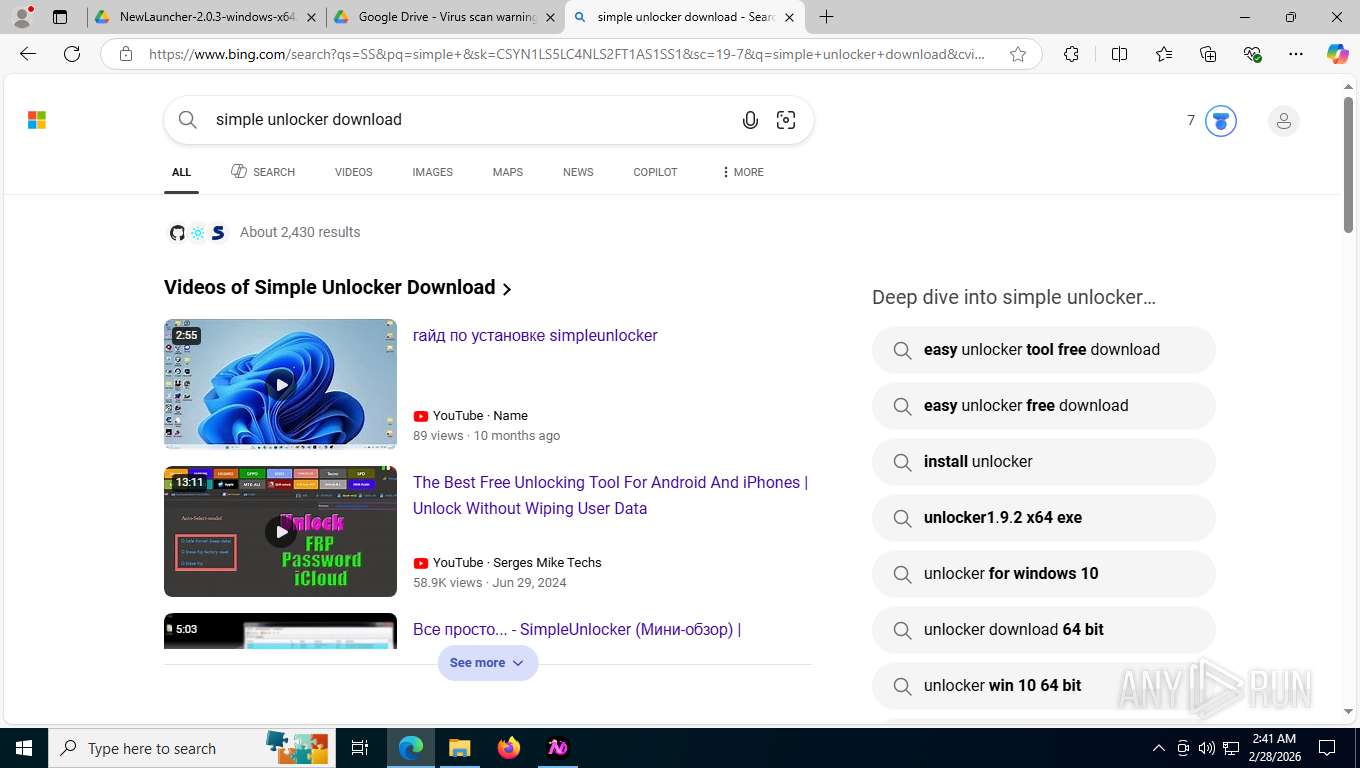Switch to the VIDEOS tab
Screen dimensions: 1360x768
click(353, 172)
